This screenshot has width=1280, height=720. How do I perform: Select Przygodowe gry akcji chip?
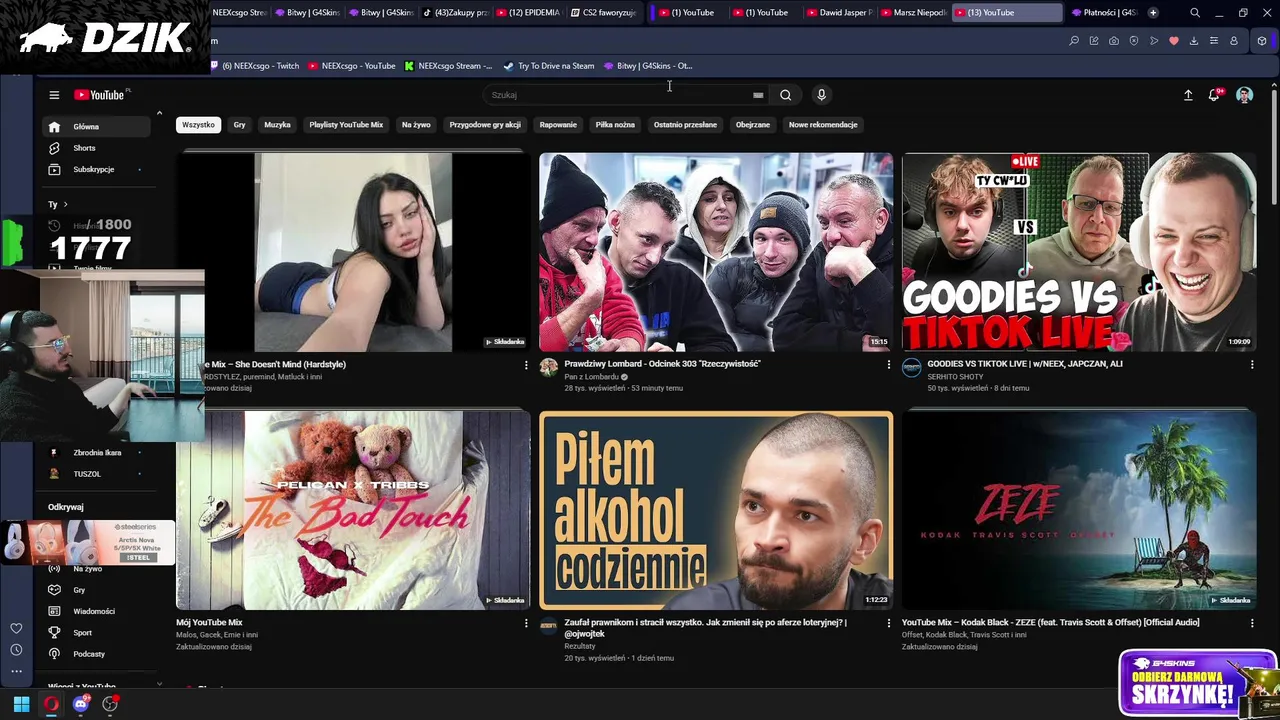tap(485, 125)
